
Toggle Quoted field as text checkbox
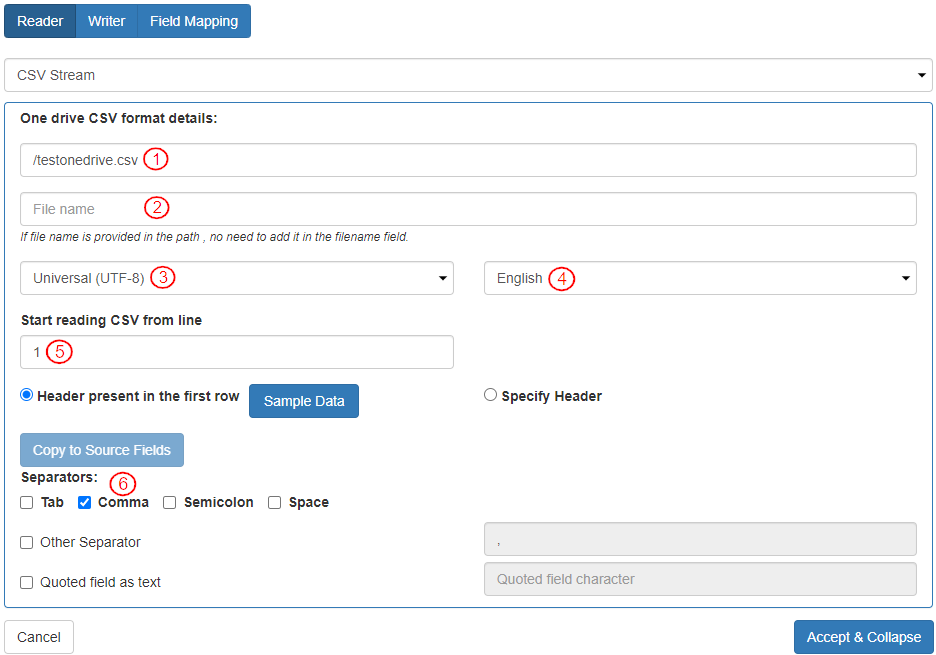click(27, 582)
